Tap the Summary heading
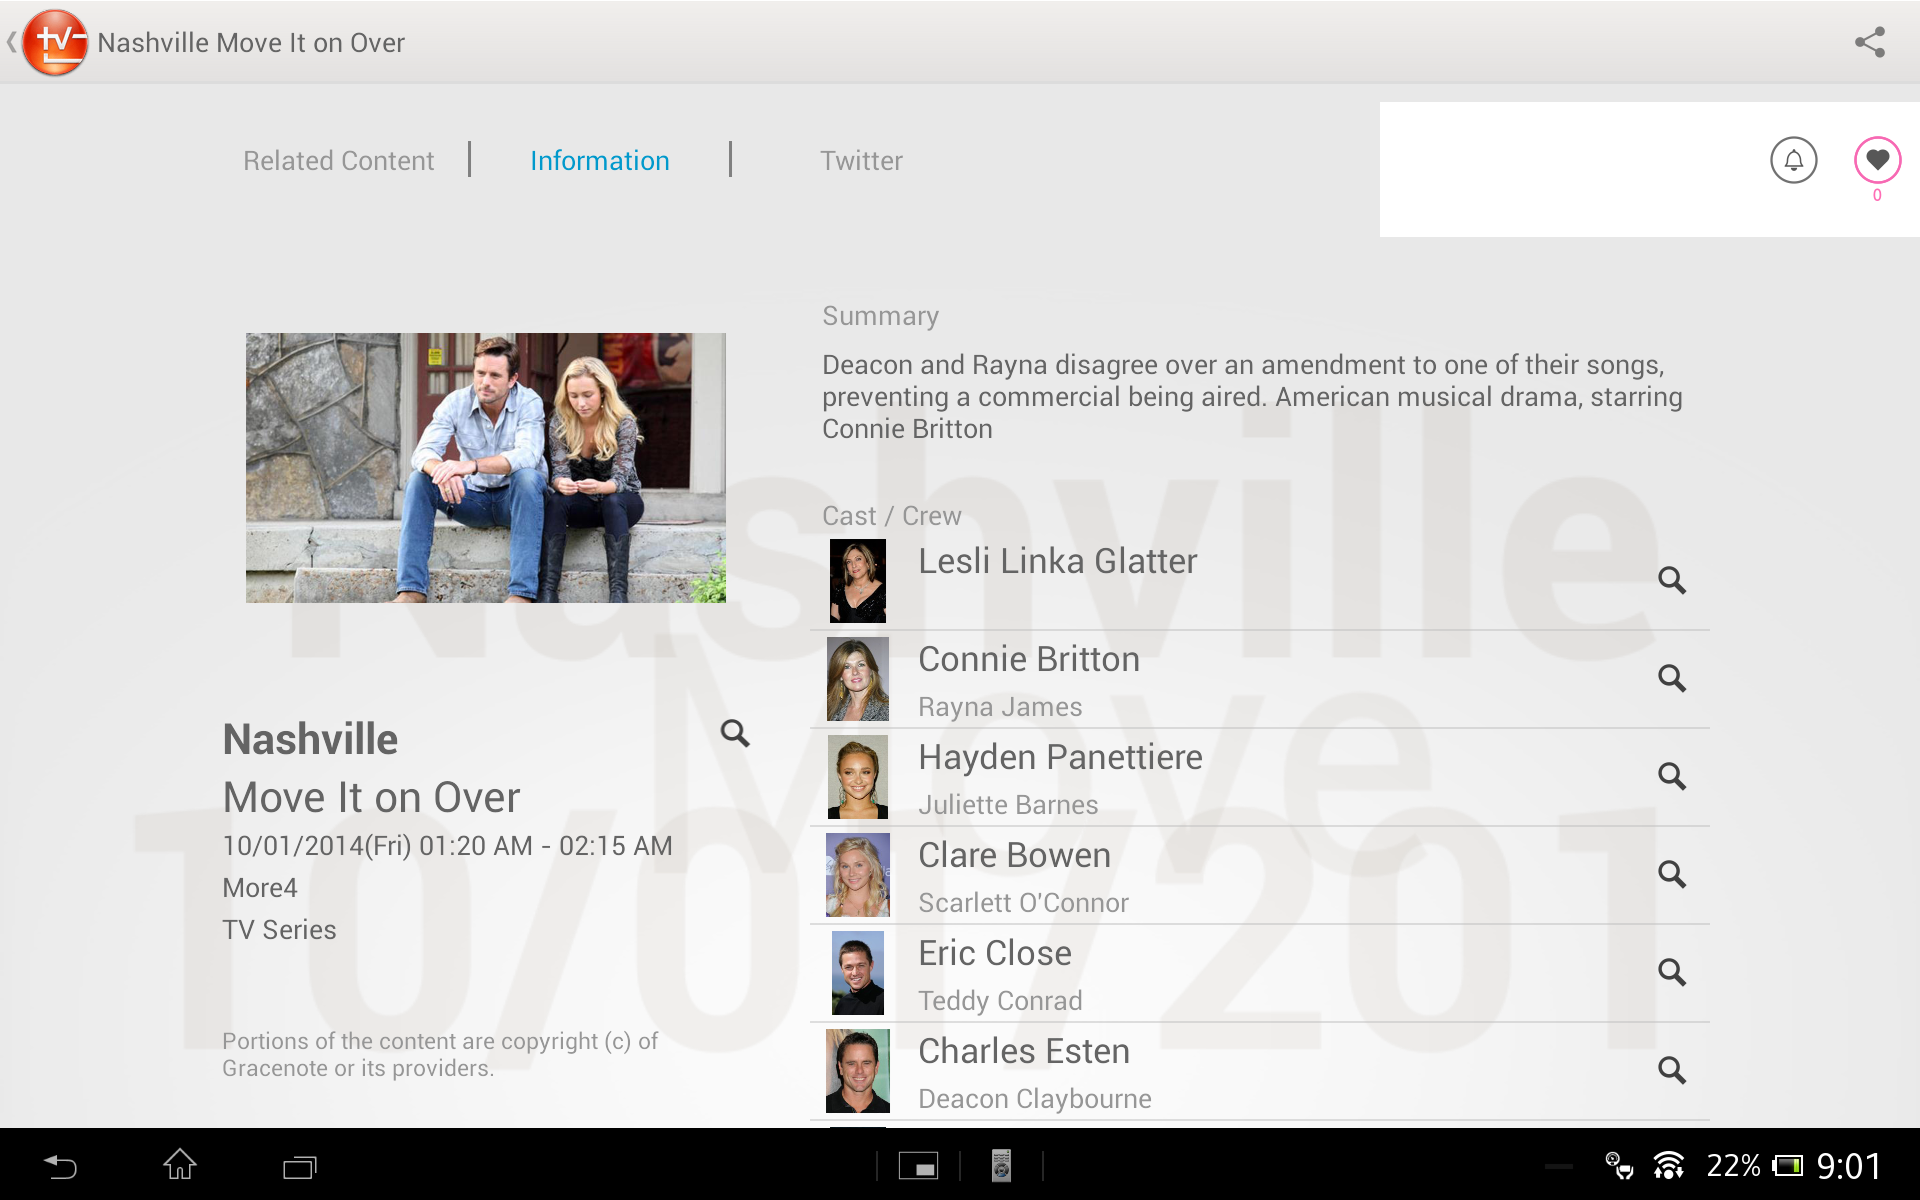The image size is (1920, 1200). (x=880, y=316)
